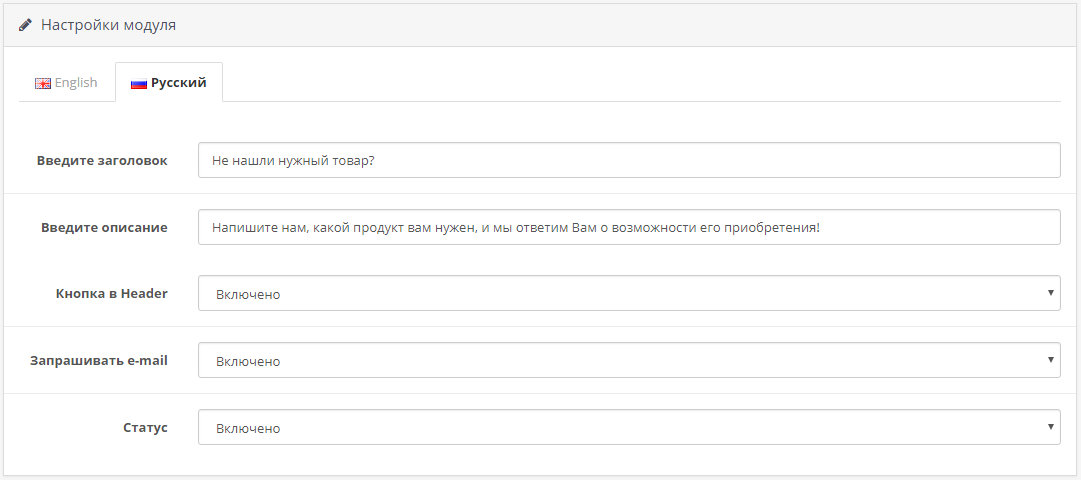
Task: Select the Русский language tab
Action: (x=169, y=83)
